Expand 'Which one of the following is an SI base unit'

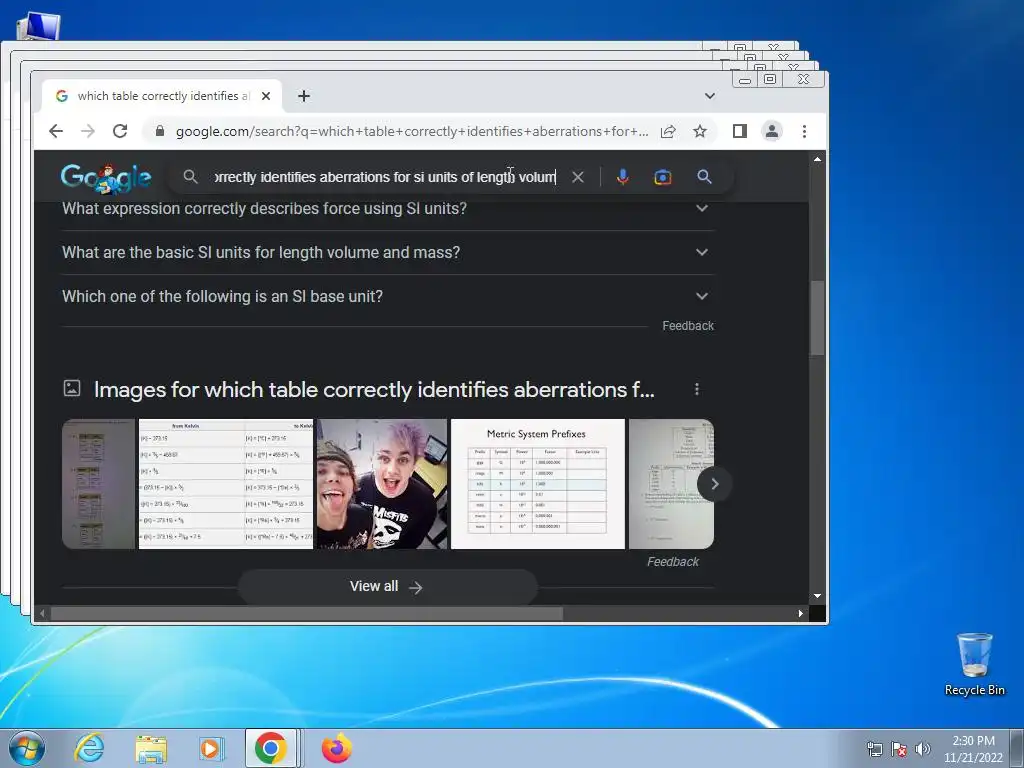[388, 296]
